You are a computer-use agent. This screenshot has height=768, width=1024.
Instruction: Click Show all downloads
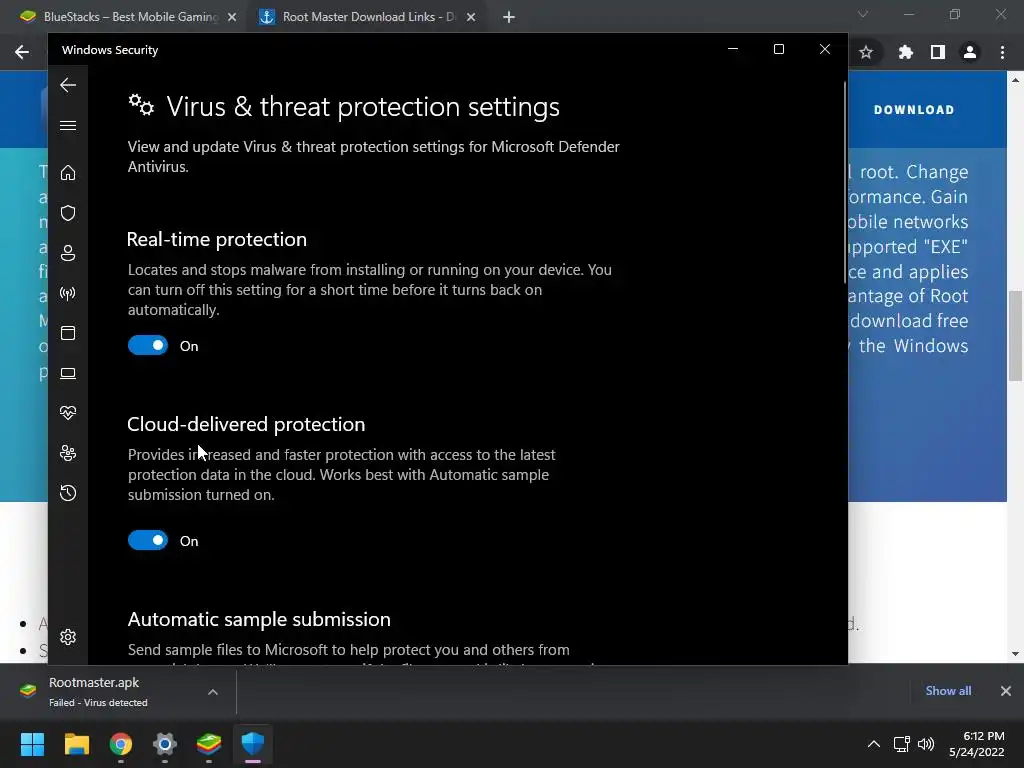coord(948,691)
